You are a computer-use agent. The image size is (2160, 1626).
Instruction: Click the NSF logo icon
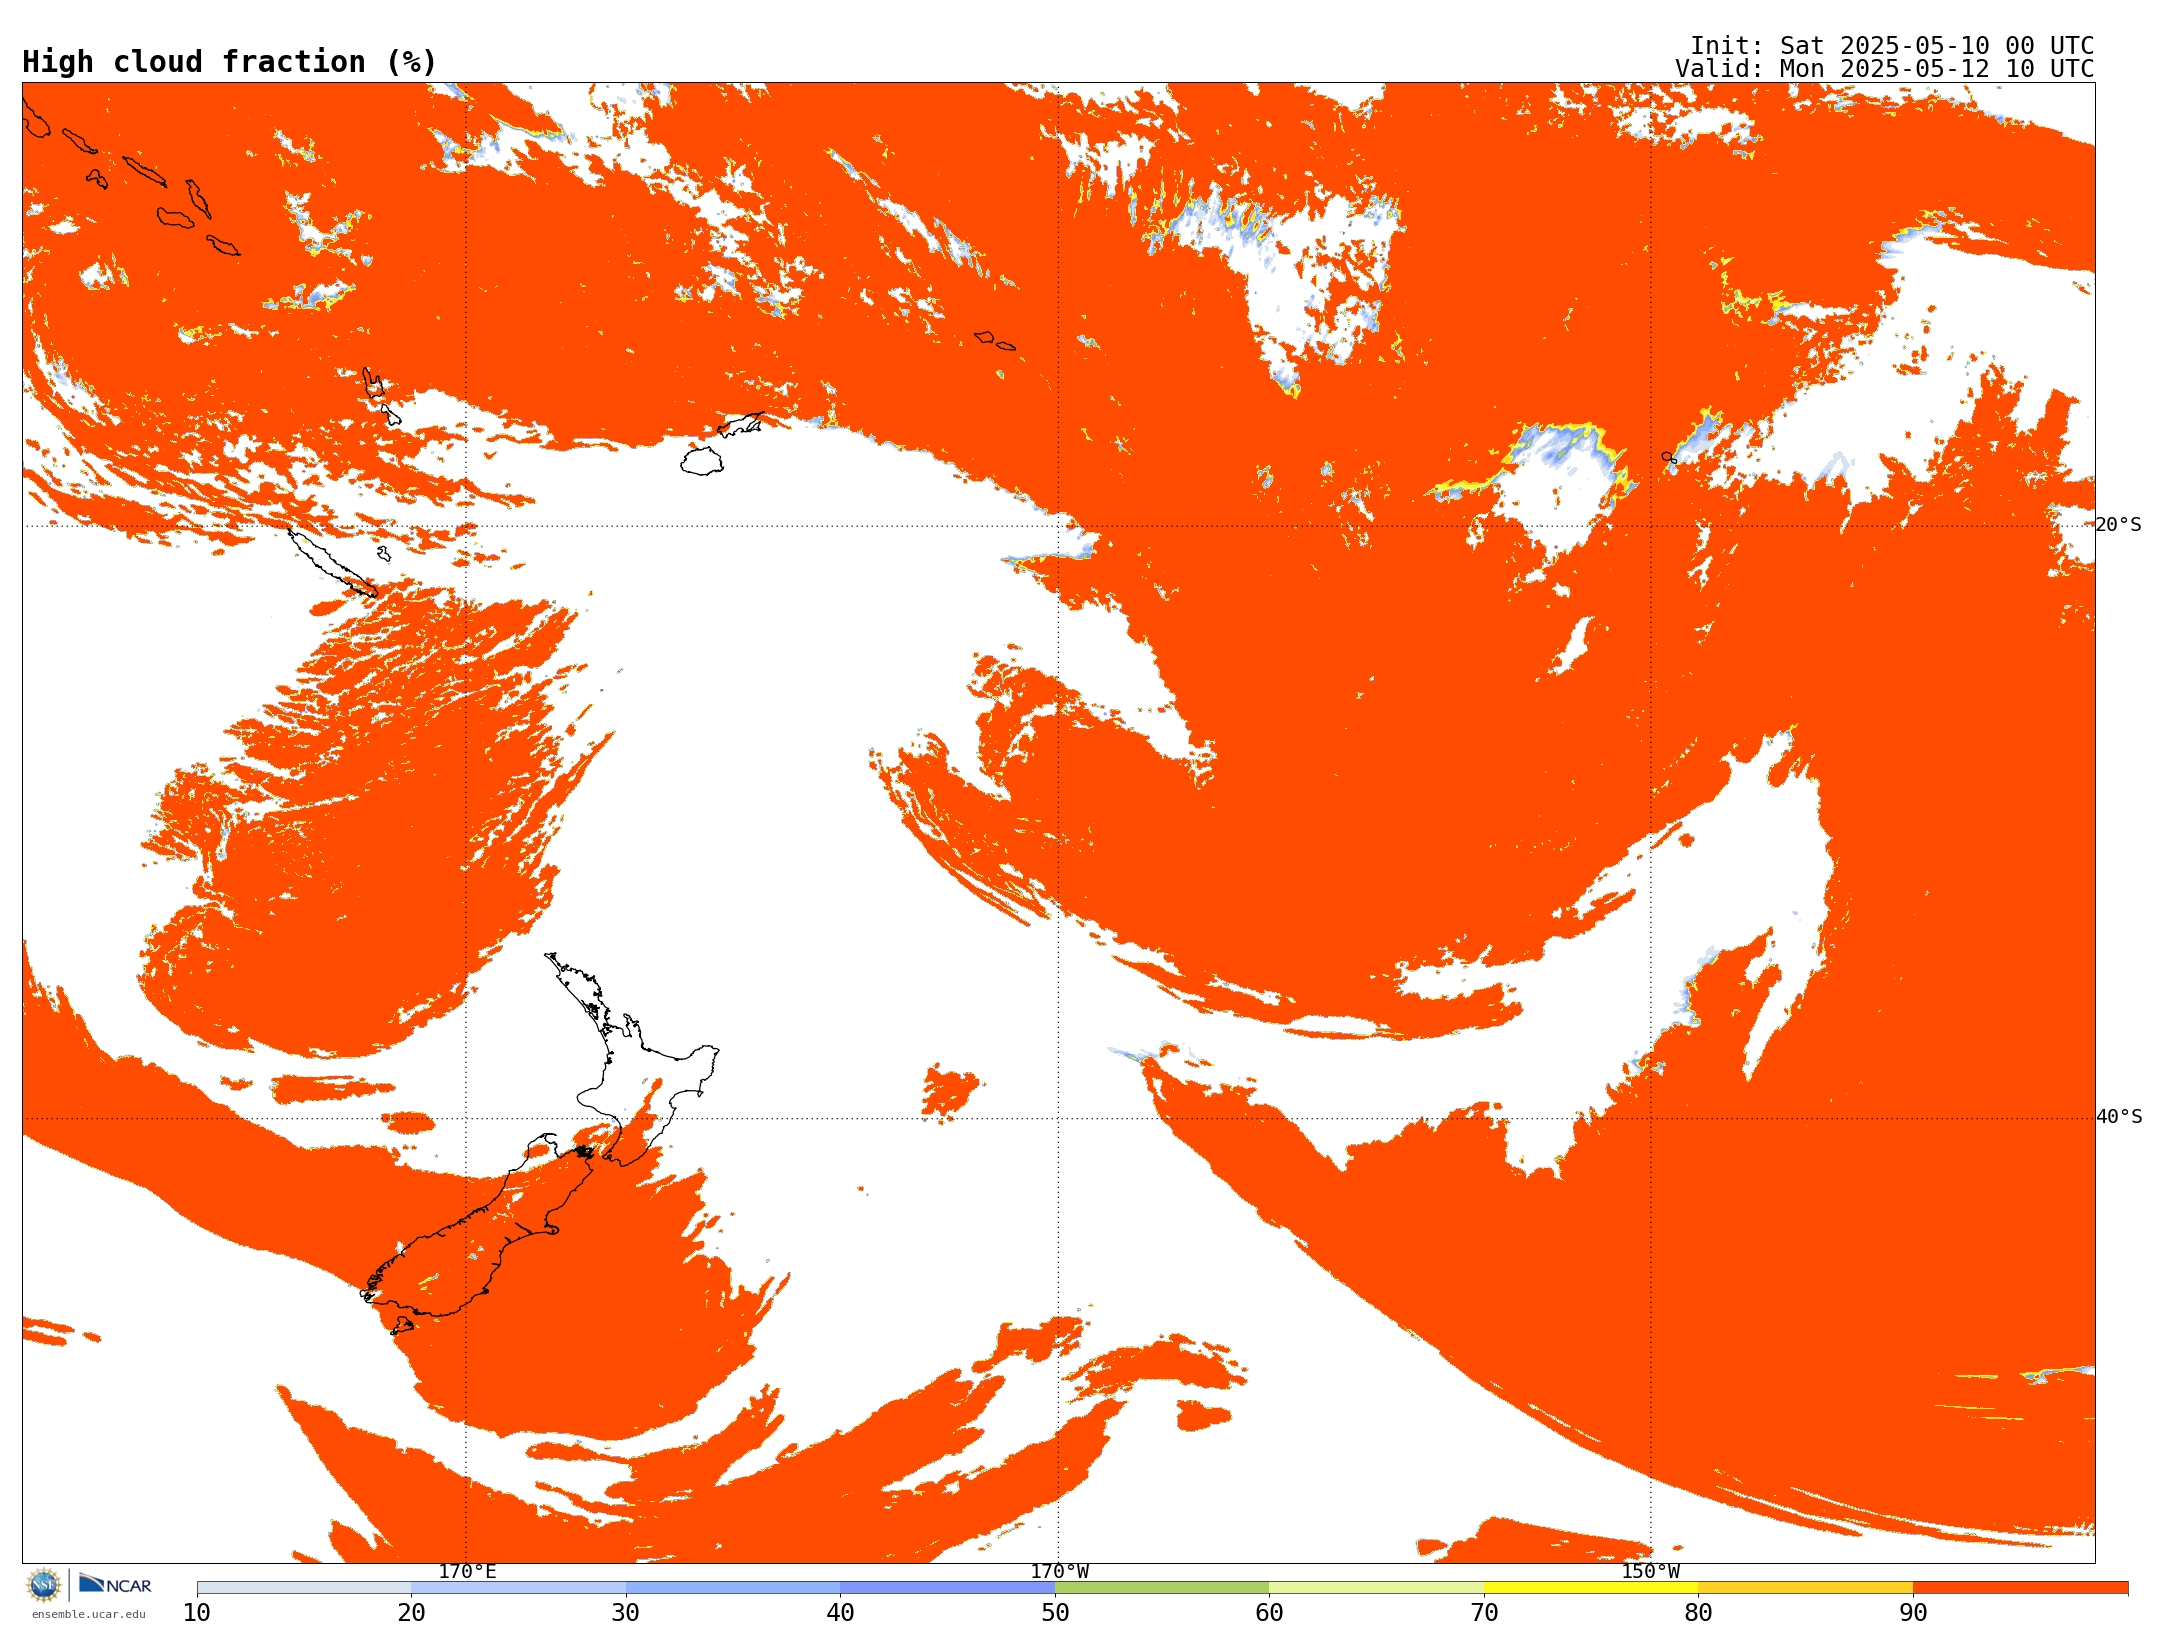[44, 1585]
